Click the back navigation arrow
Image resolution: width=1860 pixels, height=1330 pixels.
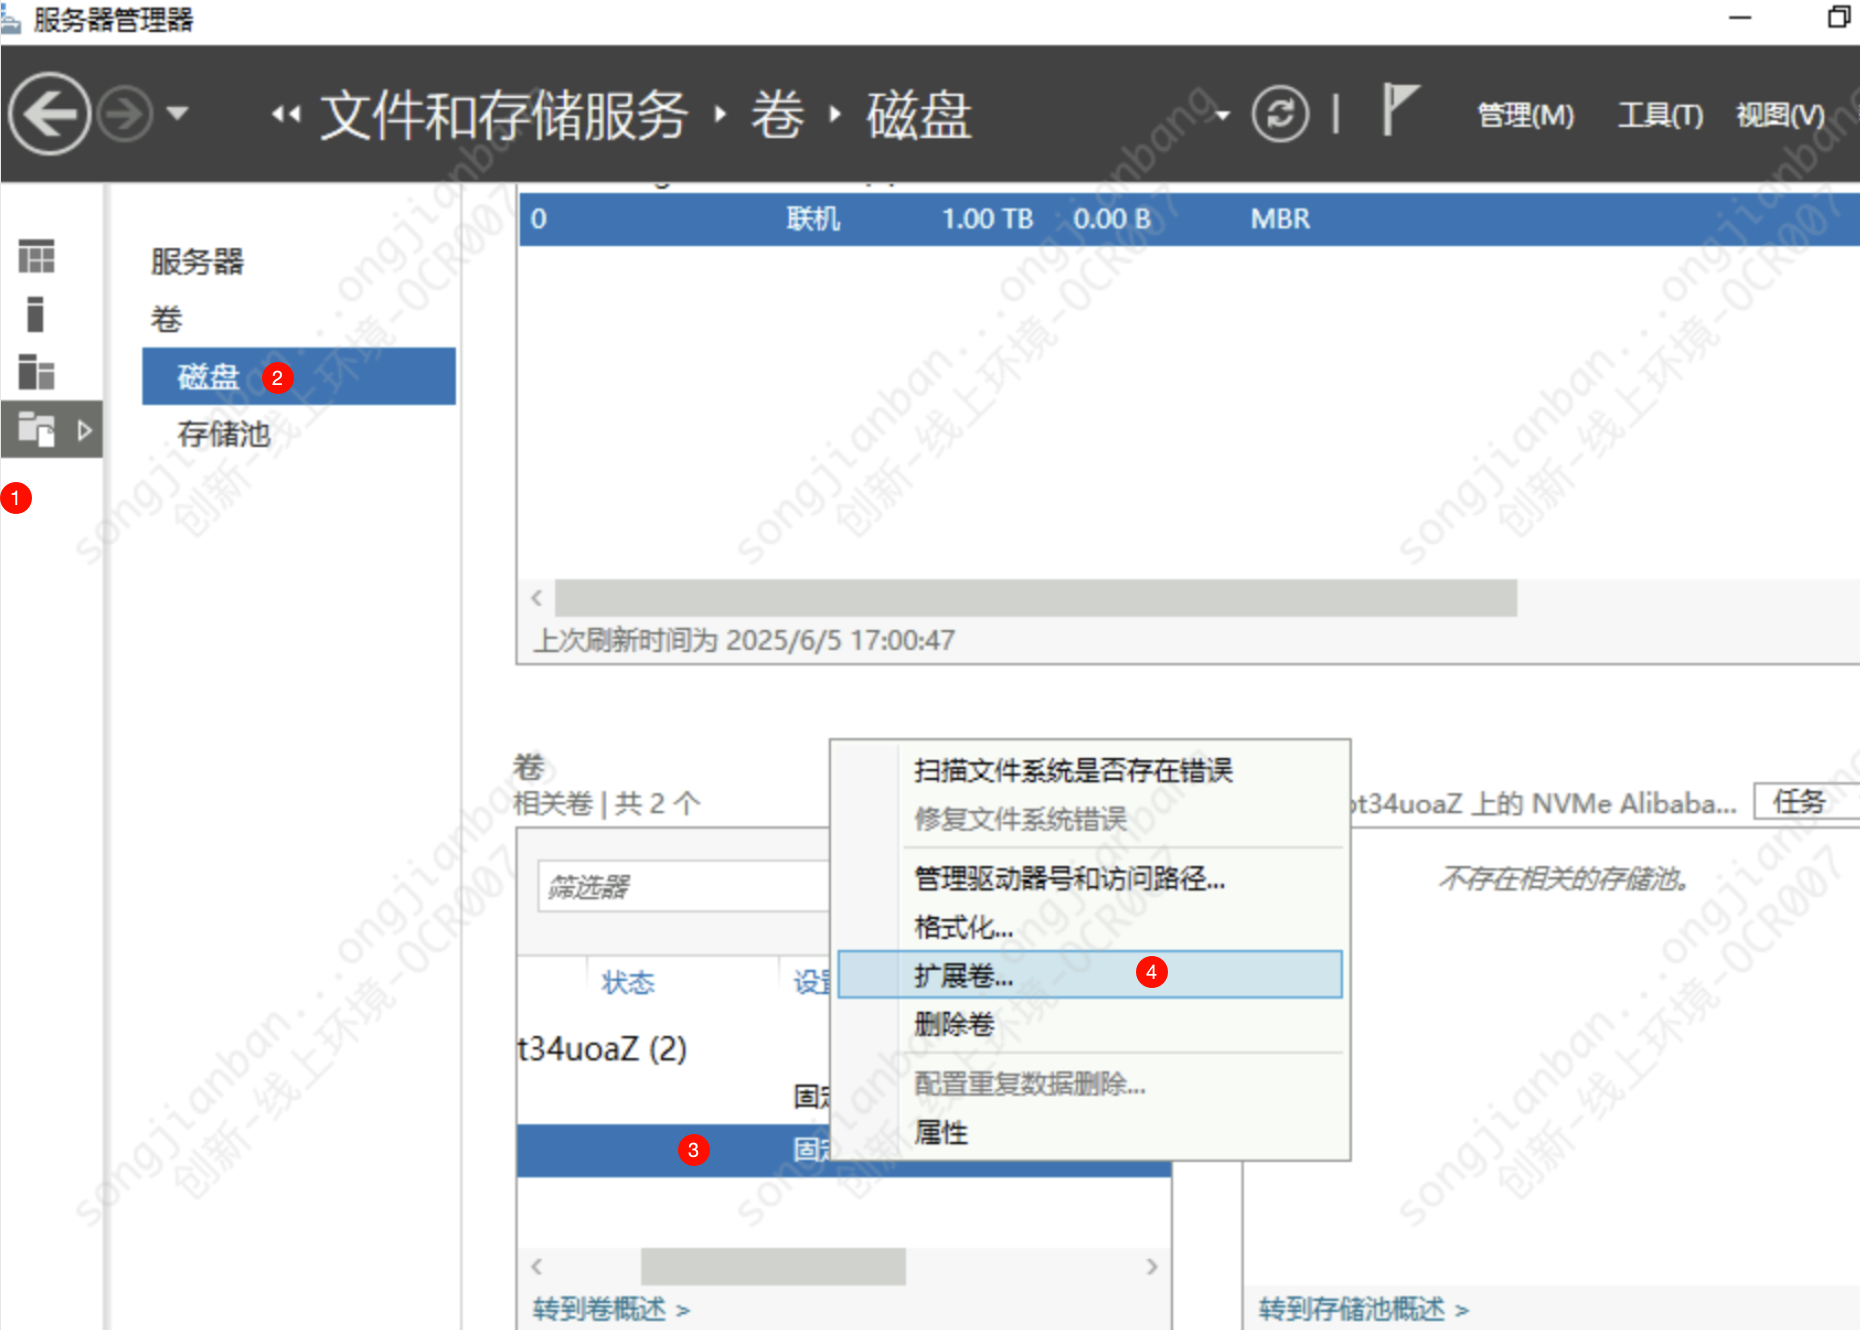click(x=48, y=113)
